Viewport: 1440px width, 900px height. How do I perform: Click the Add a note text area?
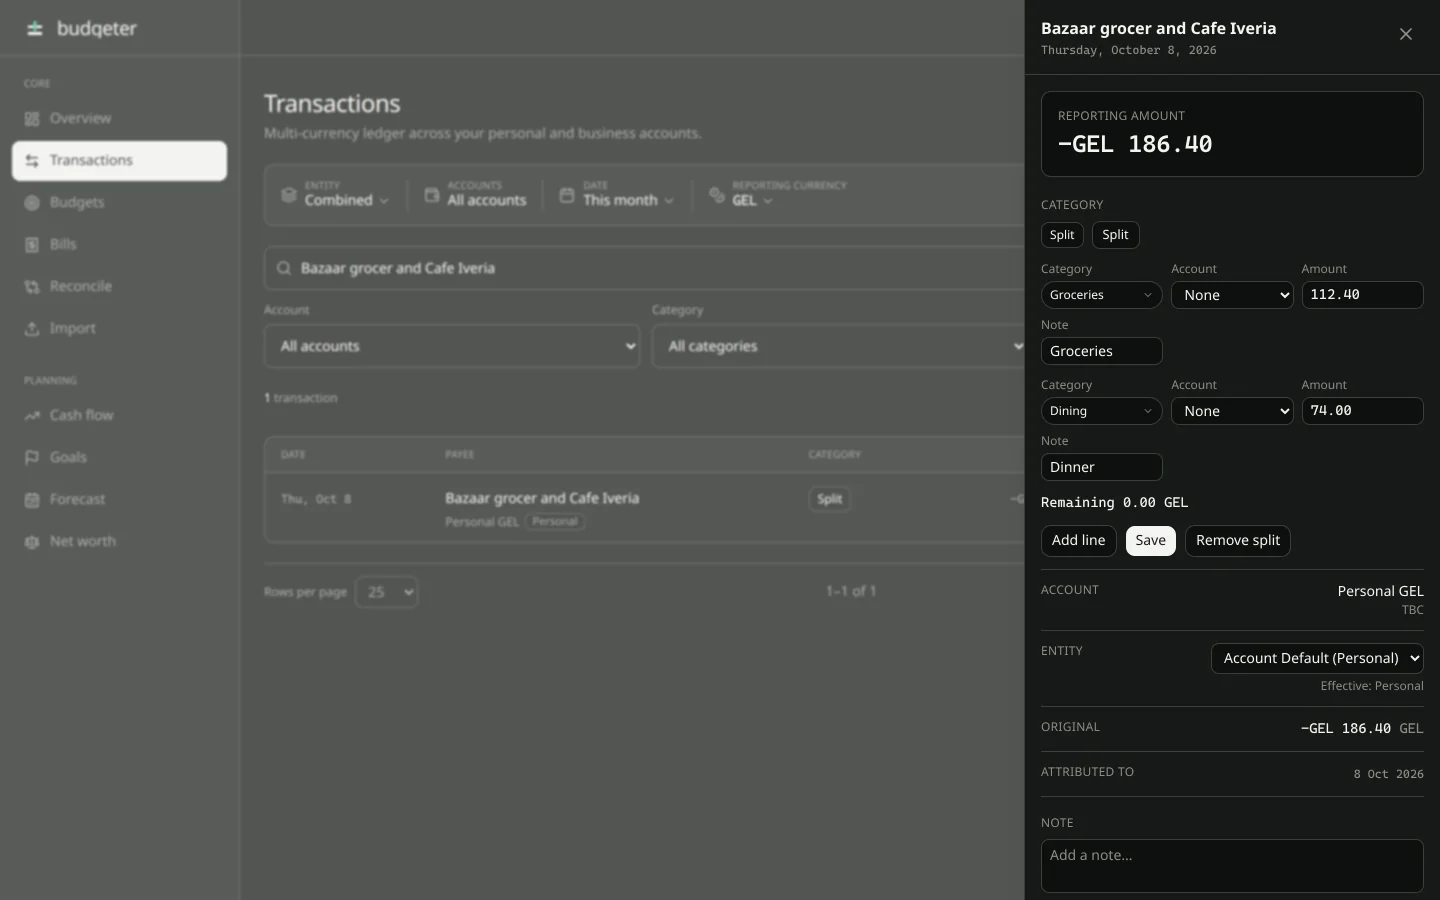click(1232, 866)
